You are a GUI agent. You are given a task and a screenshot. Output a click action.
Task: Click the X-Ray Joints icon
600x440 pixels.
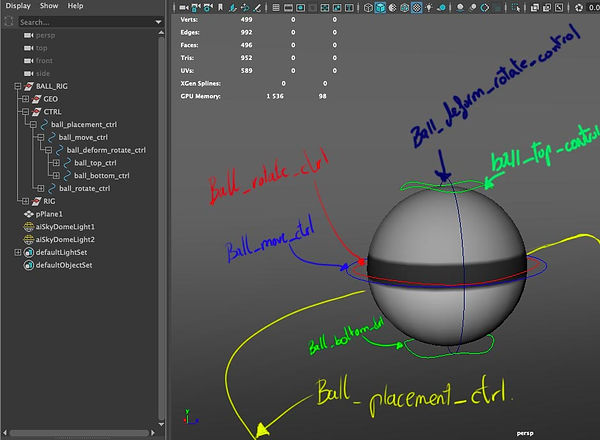[x=559, y=7]
